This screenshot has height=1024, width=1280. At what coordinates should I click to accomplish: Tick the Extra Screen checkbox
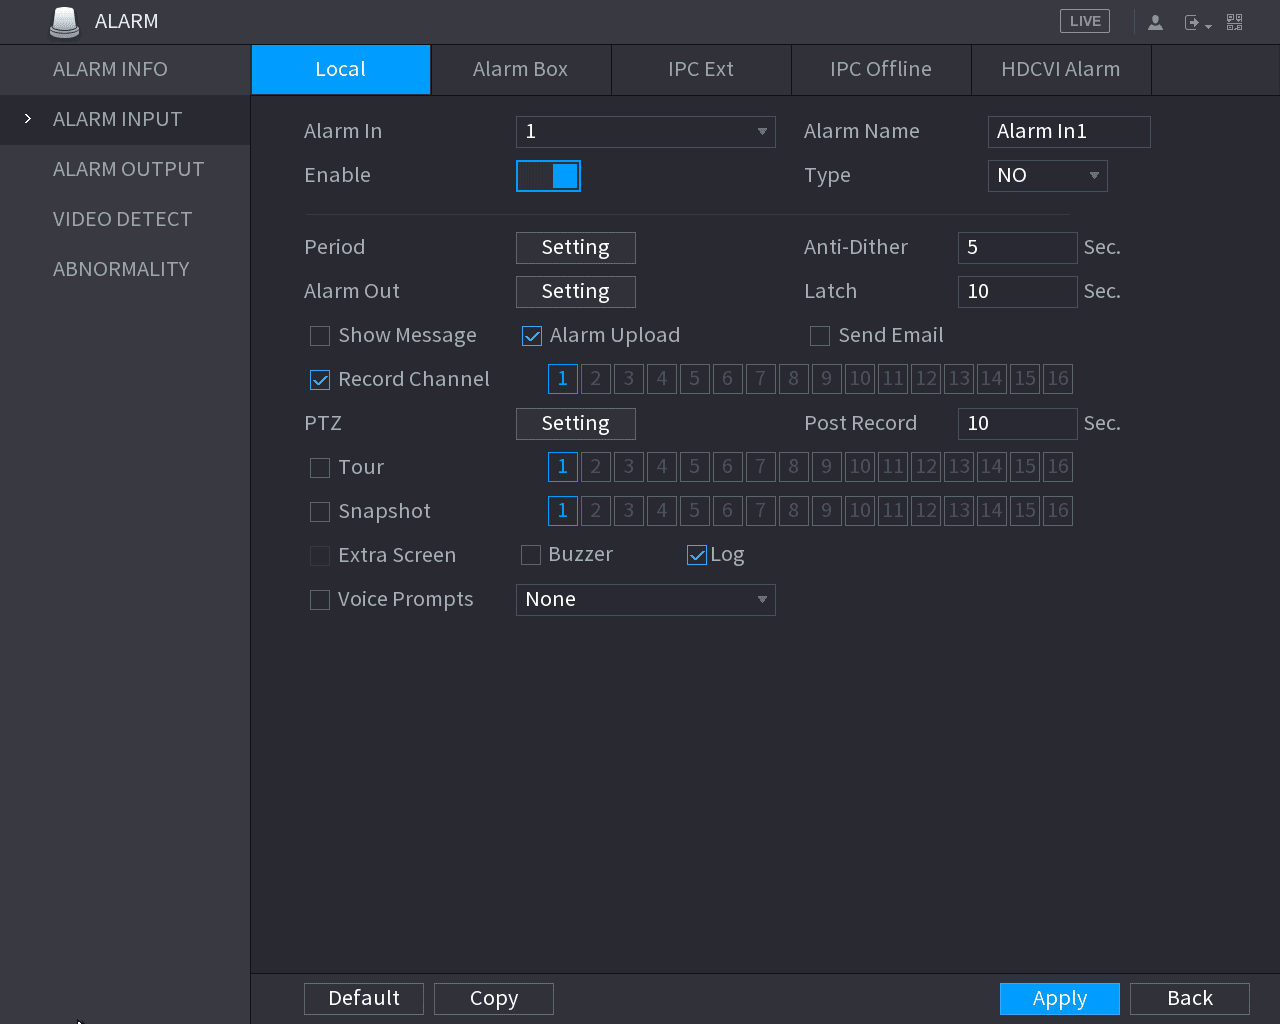320,556
